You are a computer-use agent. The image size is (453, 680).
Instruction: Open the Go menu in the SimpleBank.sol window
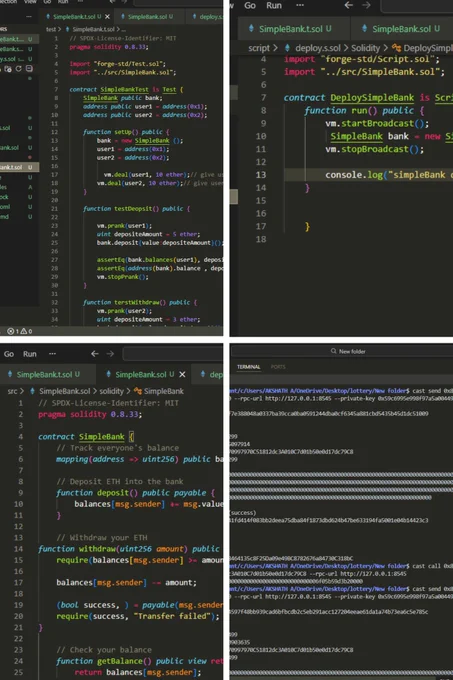tap(9, 354)
